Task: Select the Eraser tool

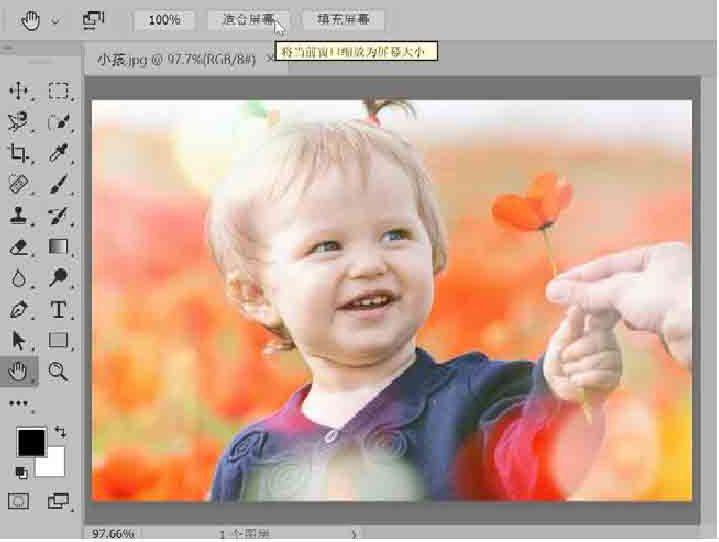Action: [18, 247]
